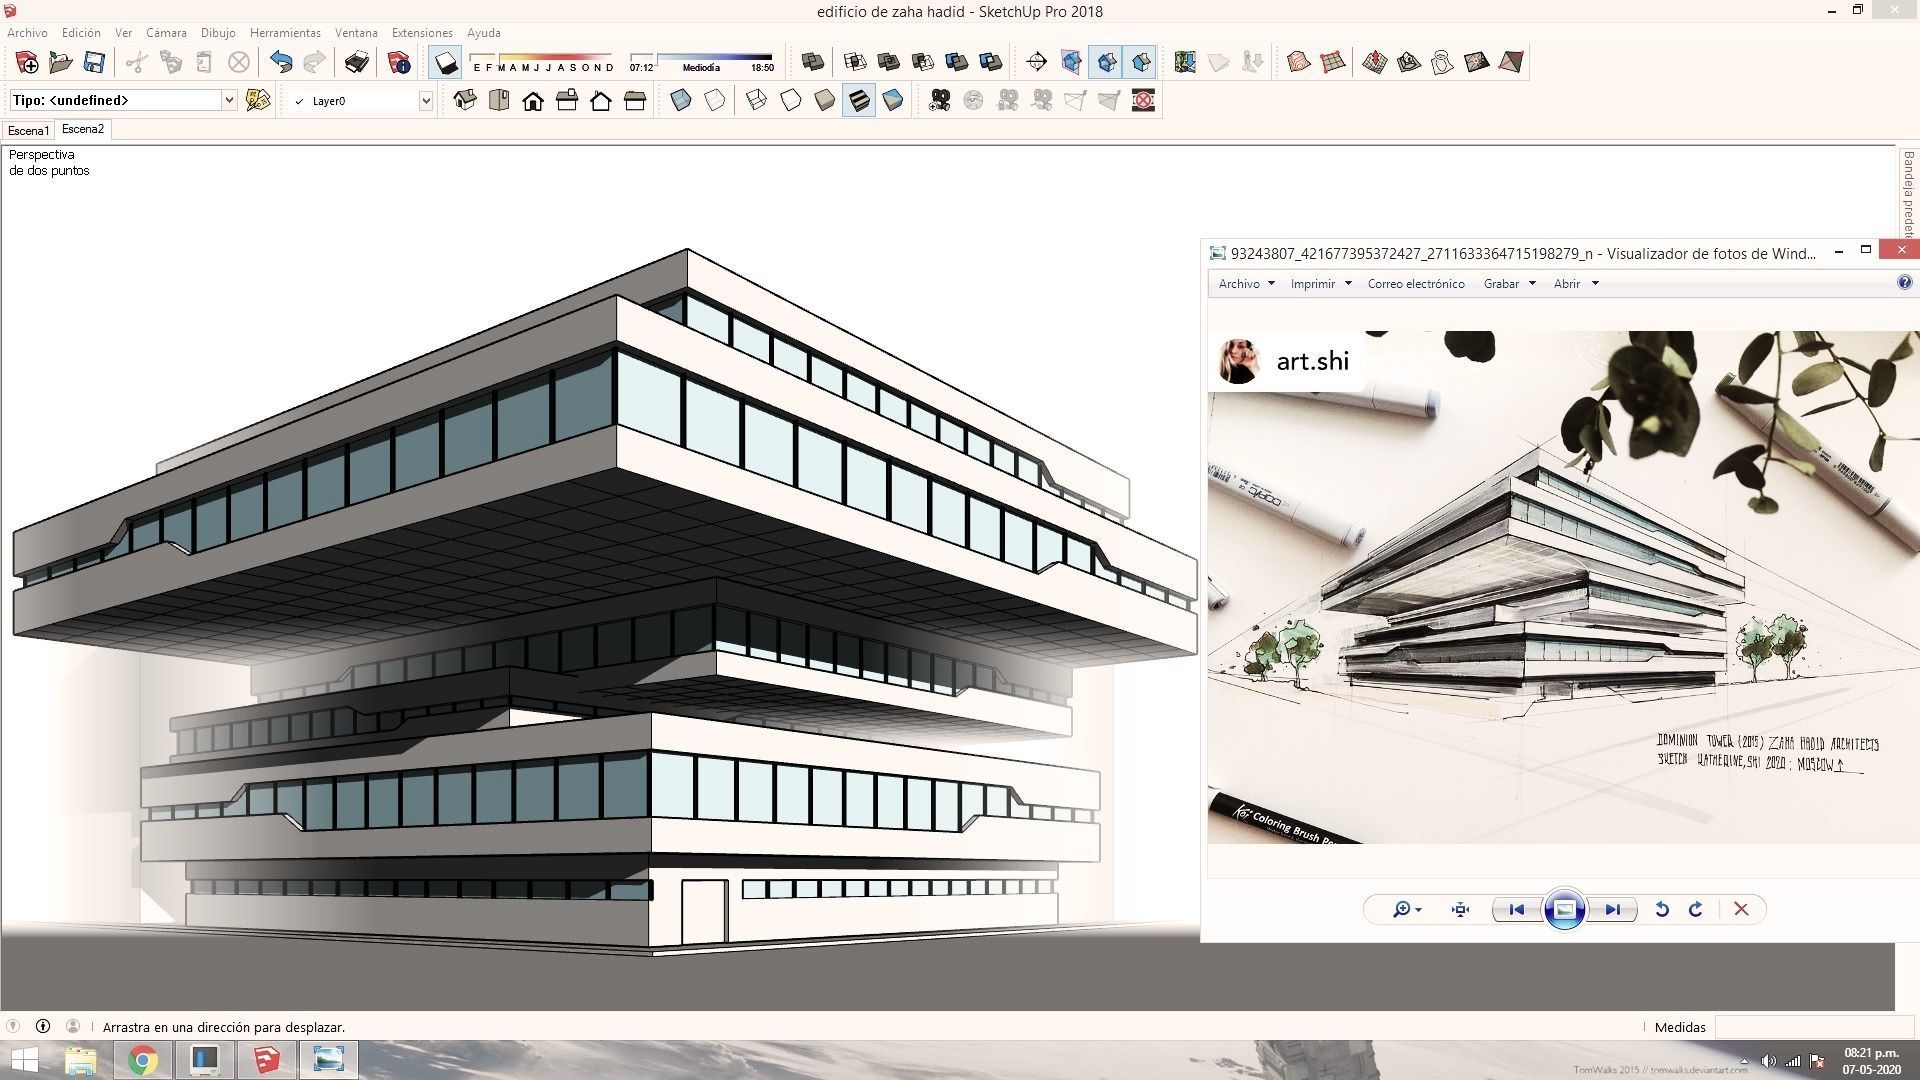Open Google Chrome from the taskbar
Screen dimensions: 1920x1080
tap(143, 1060)
